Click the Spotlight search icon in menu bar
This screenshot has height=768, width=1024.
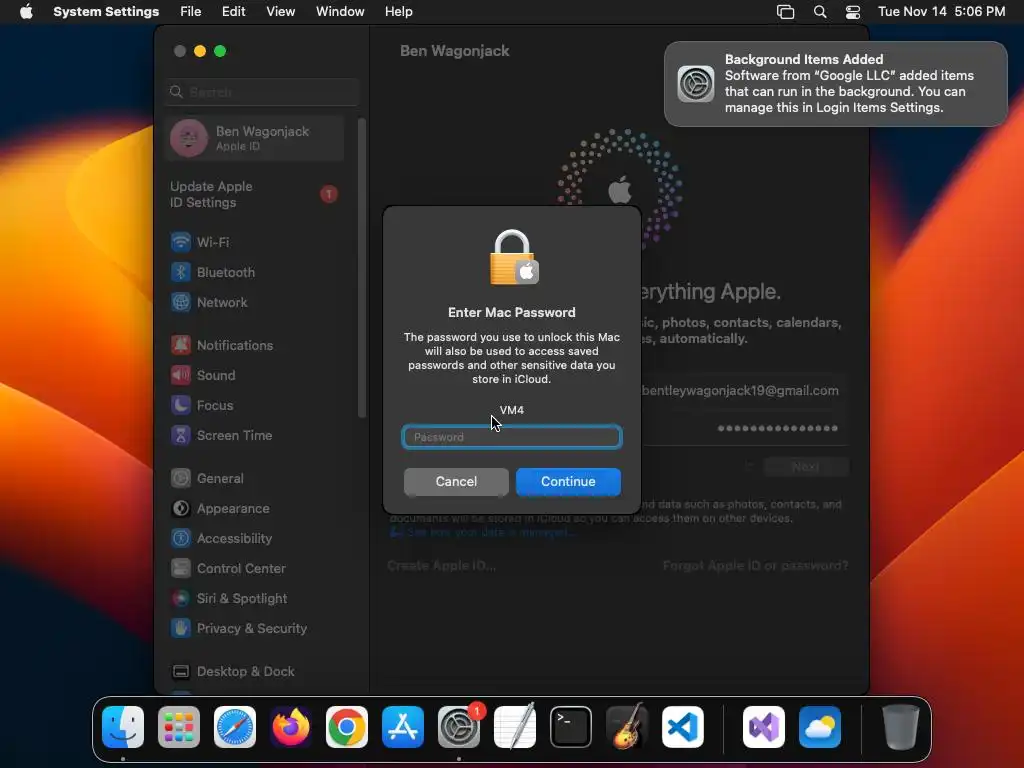click(820, 12)
